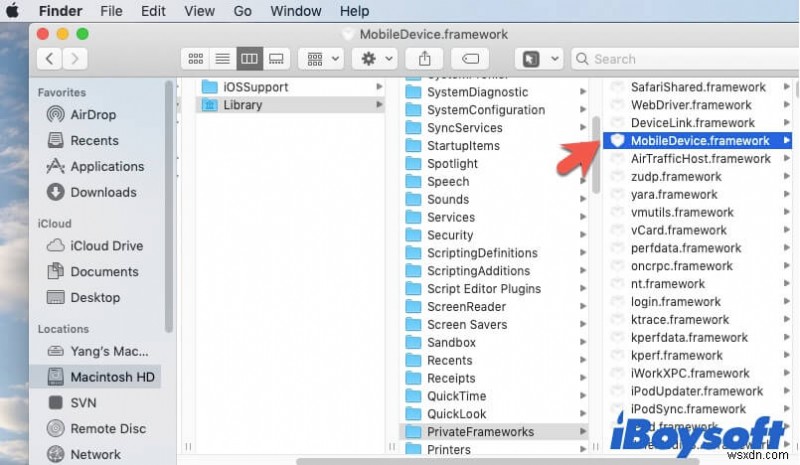Click the Edit Tags toolbar button

pos(470,59)
